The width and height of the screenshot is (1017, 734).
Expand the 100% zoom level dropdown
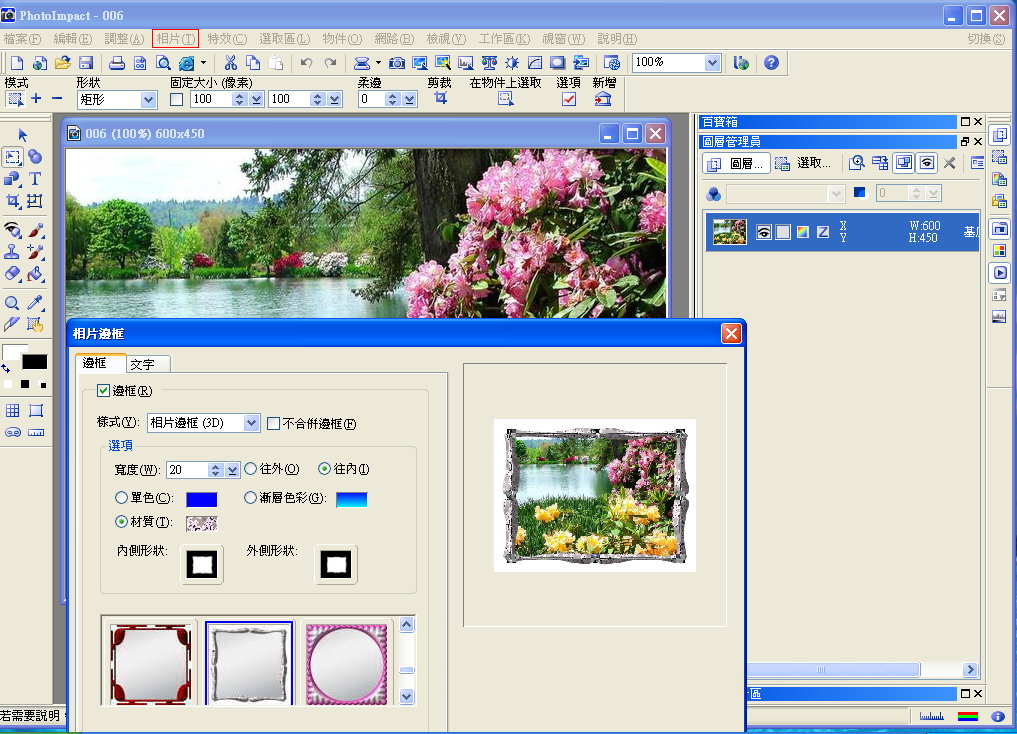coord(712,62)
